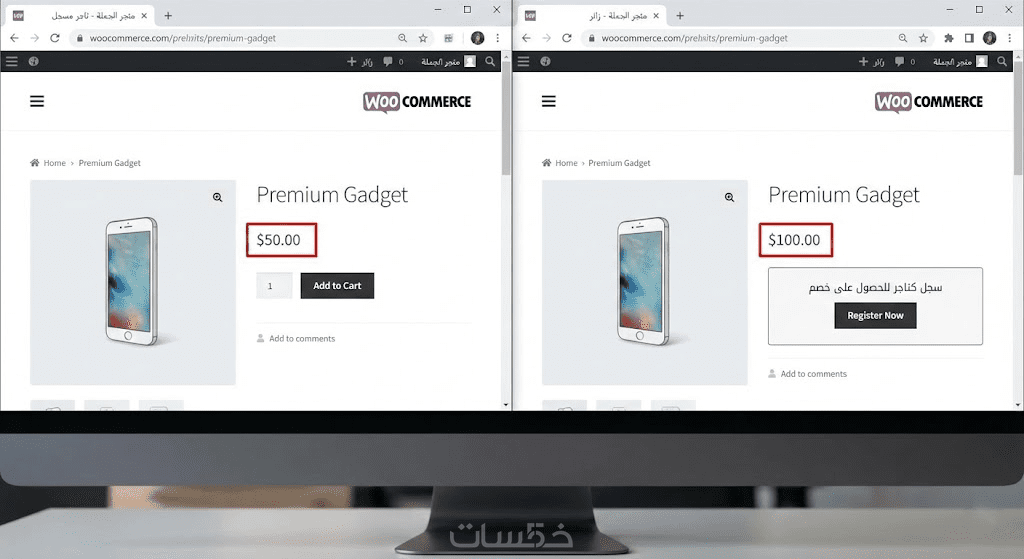Reload the page in the left browser window
The image size is (1024, 559).
55,38
